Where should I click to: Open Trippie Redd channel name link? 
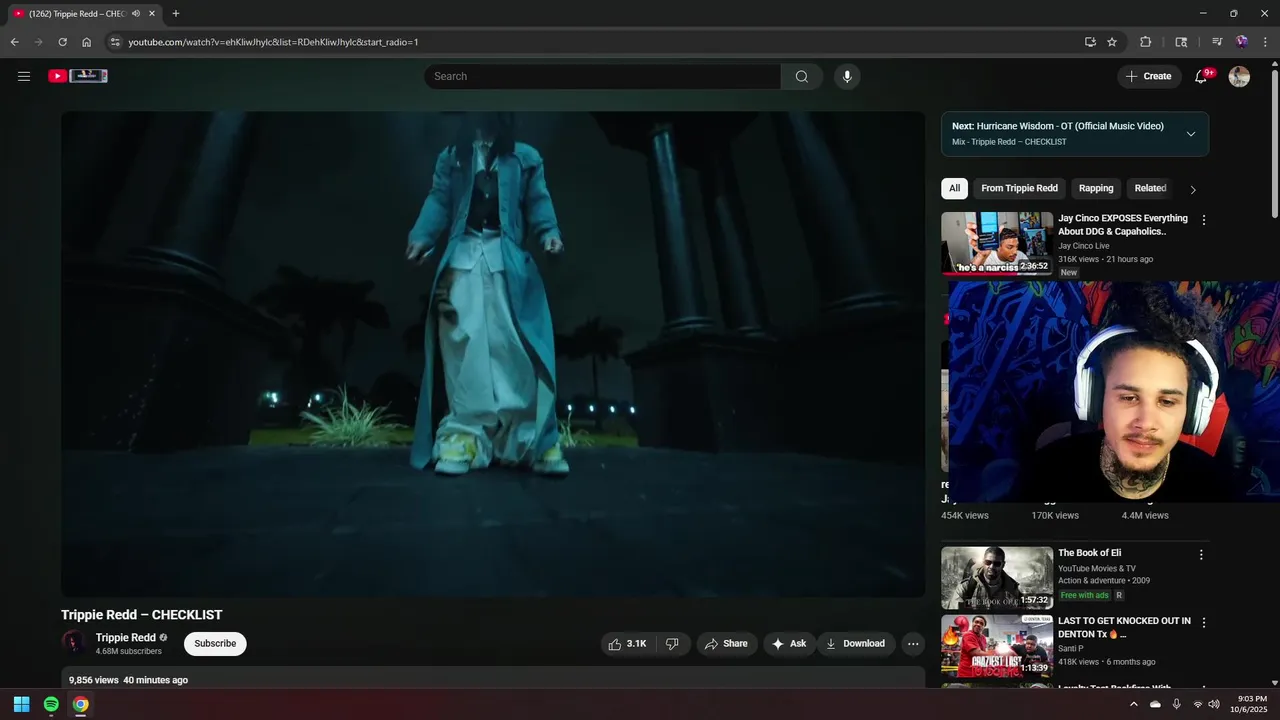click(x=126, y=638)
